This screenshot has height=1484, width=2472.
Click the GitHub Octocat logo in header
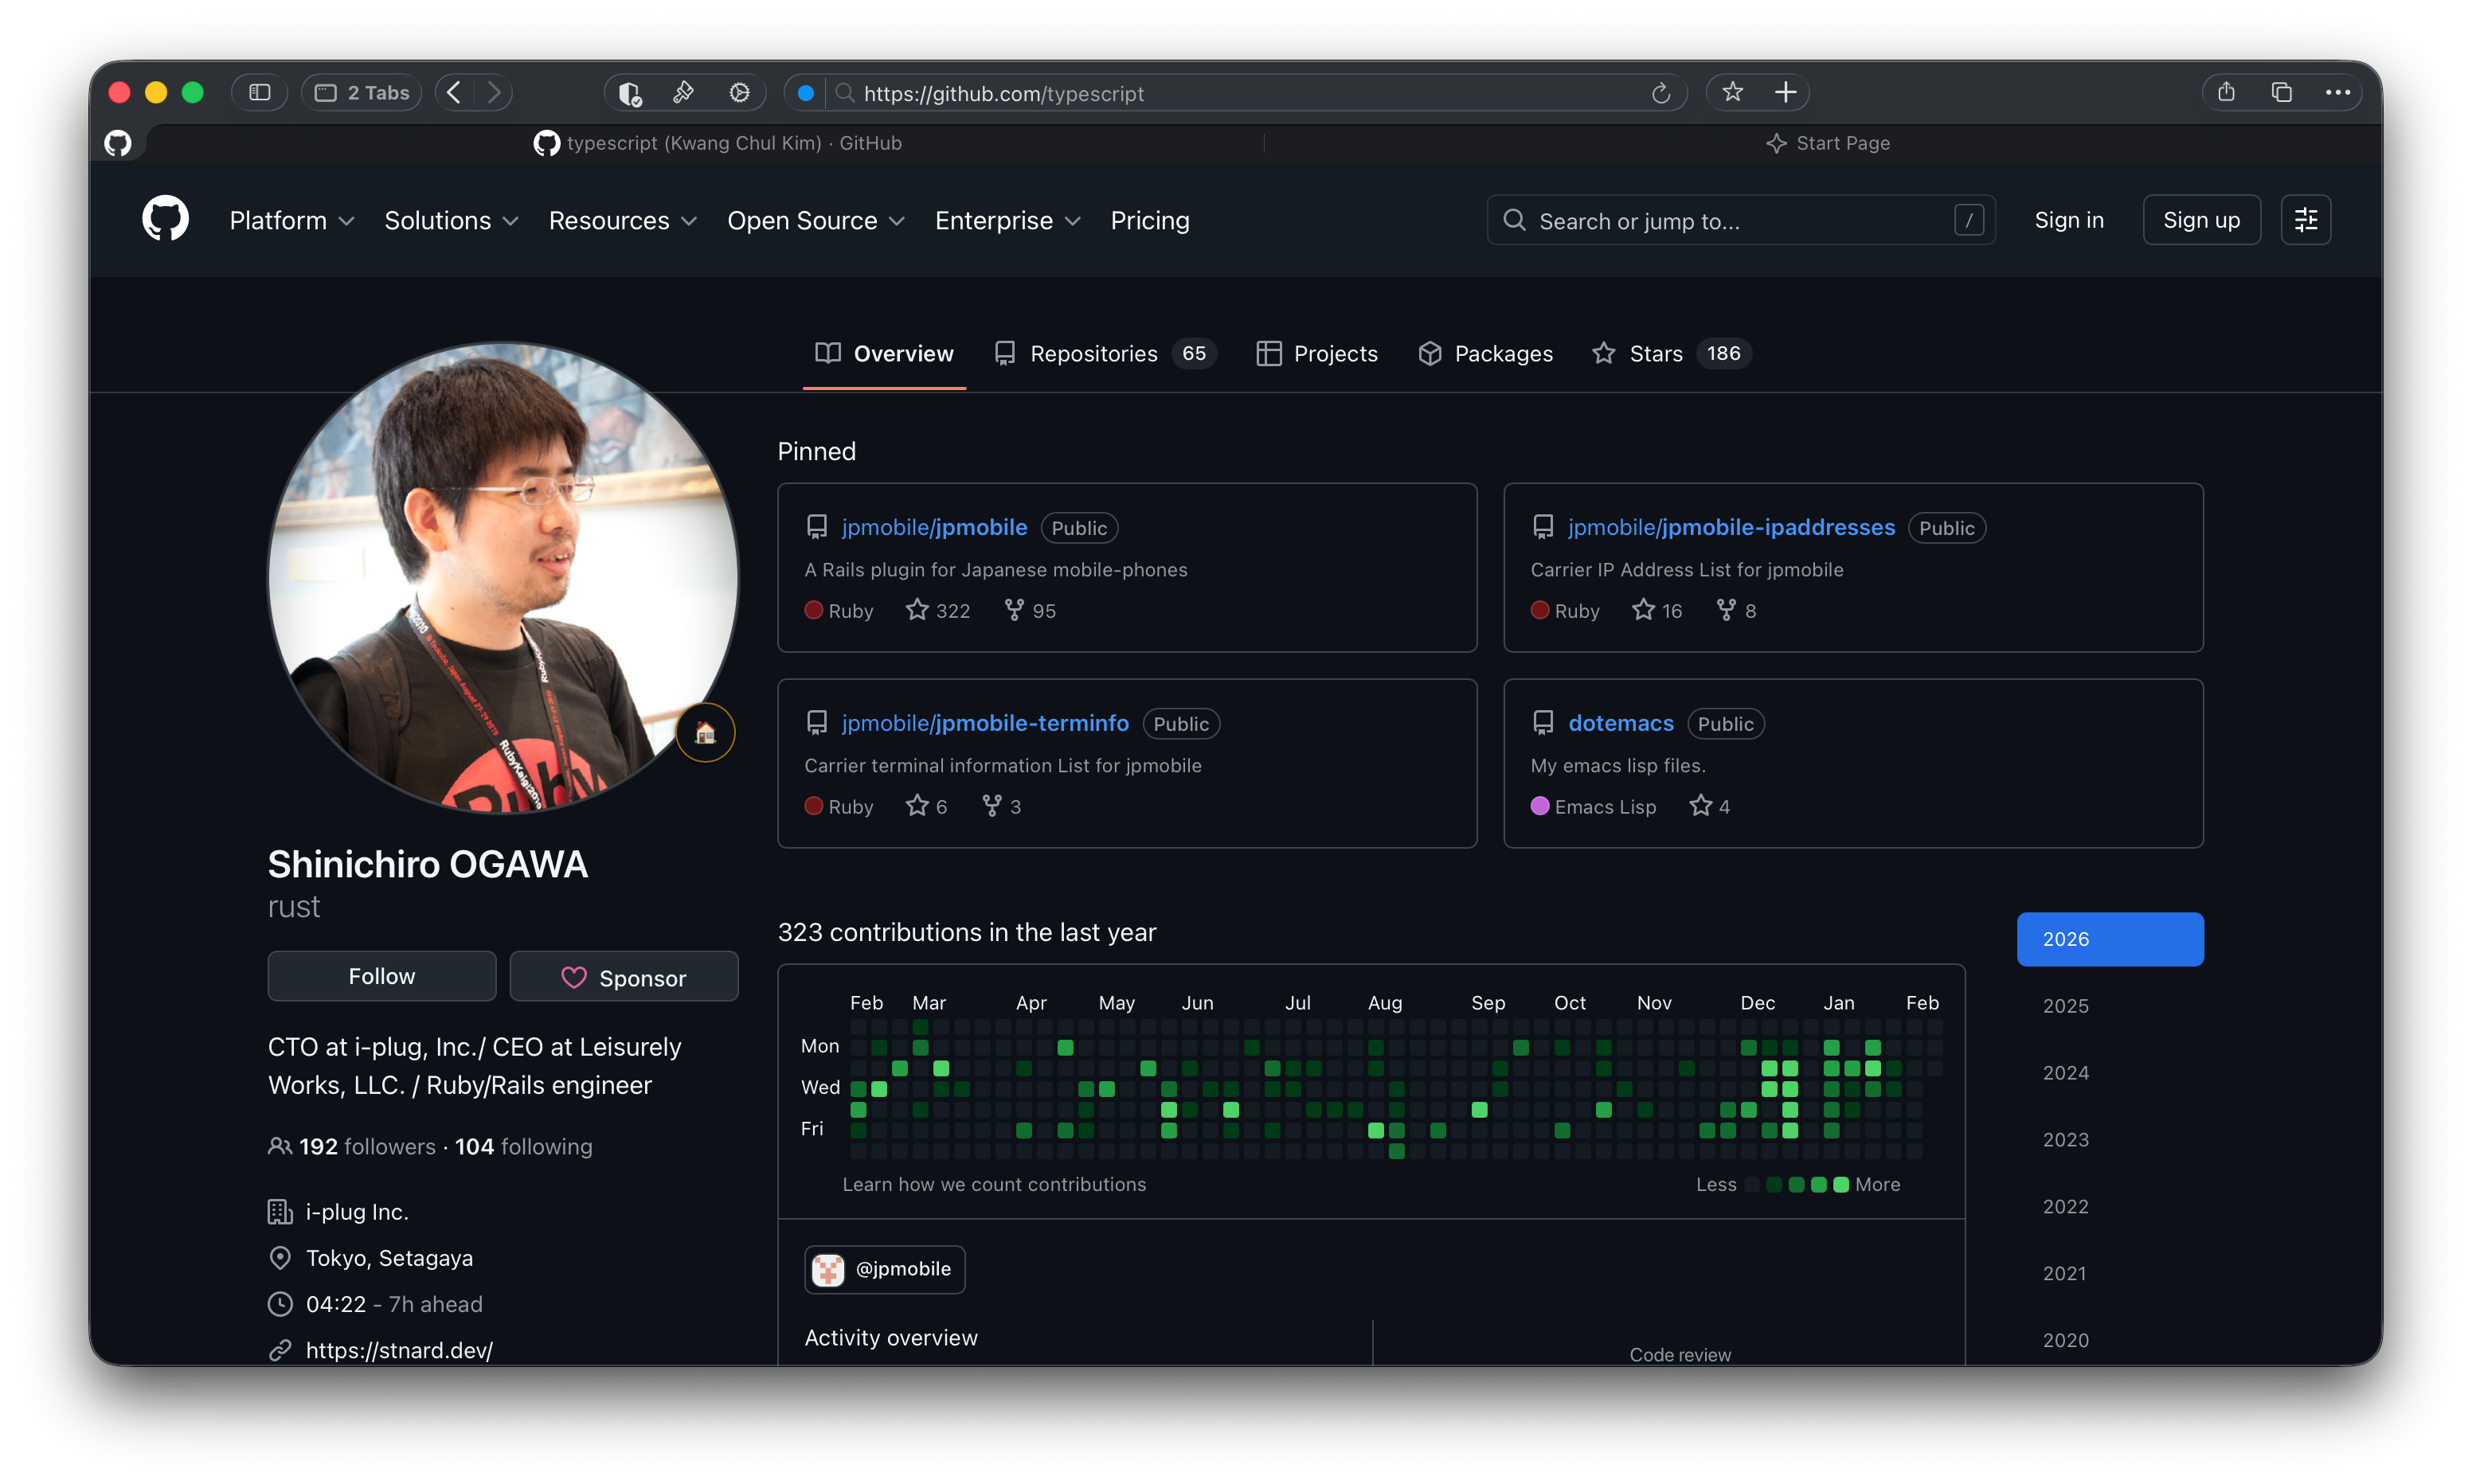pyautogui.click(x=165, y=219)
